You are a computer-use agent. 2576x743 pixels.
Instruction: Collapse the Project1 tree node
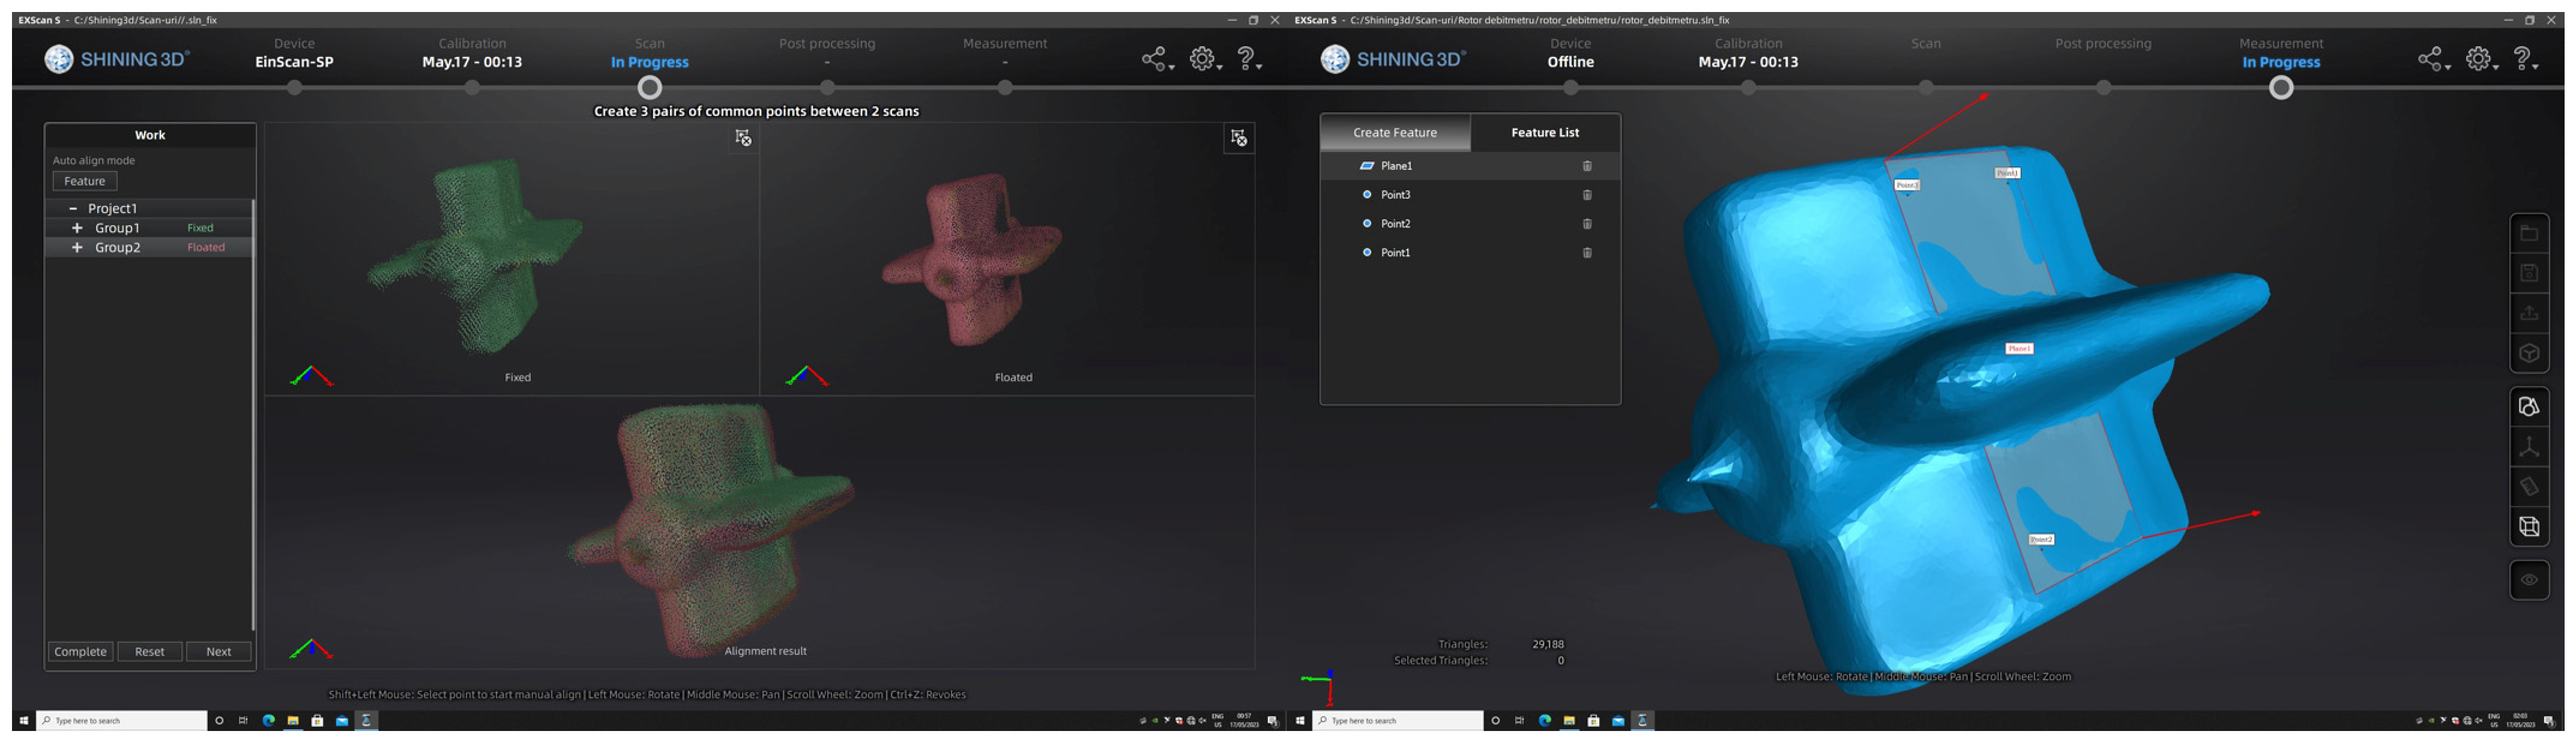coord(73,208)
